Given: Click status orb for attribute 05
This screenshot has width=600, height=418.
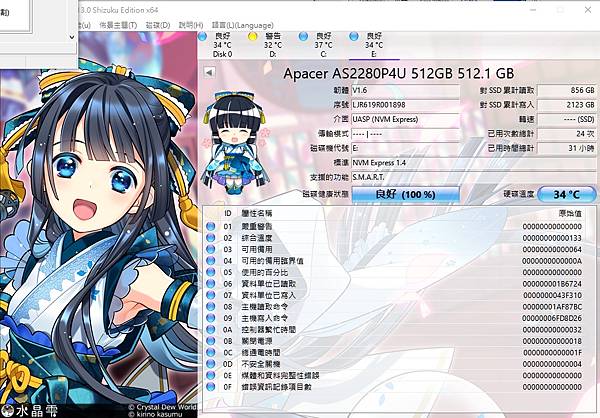Looking at the screenshot, I should (x=210, y=272).
